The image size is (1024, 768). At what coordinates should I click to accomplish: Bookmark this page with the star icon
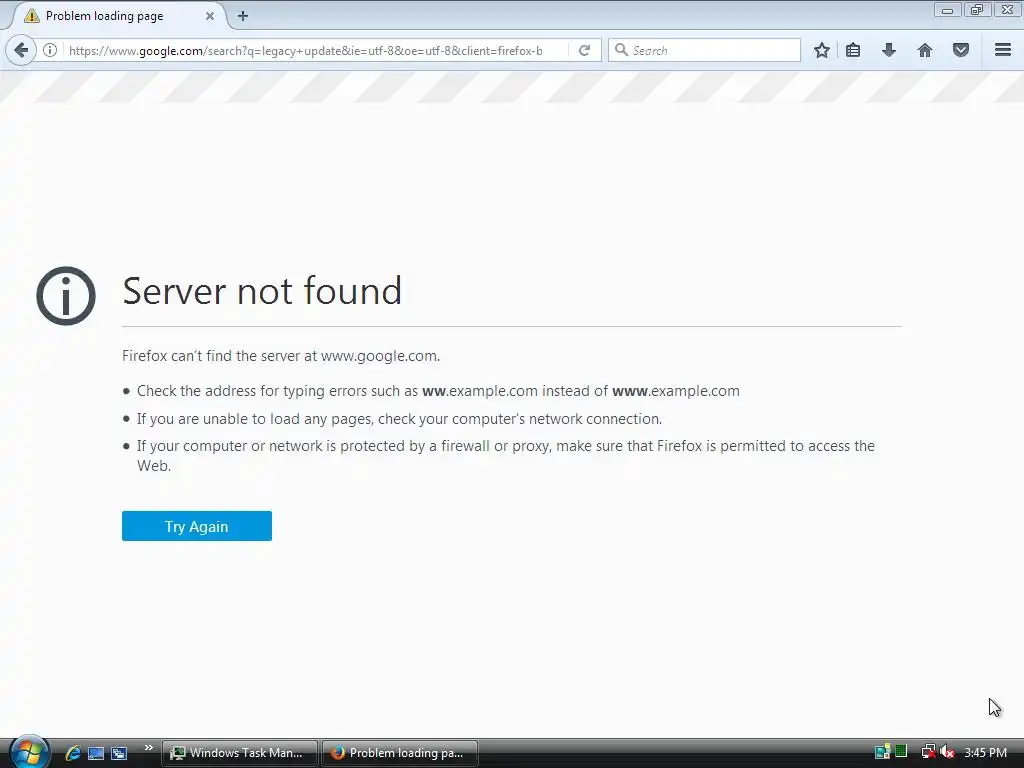click(x=822, y=50)
